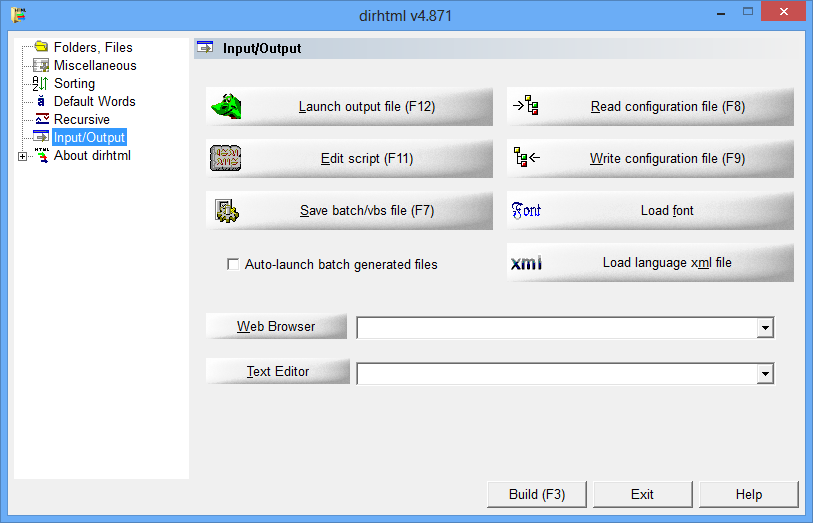
Task: Click the Read configuration tree icon
Action: click(526, 106)
